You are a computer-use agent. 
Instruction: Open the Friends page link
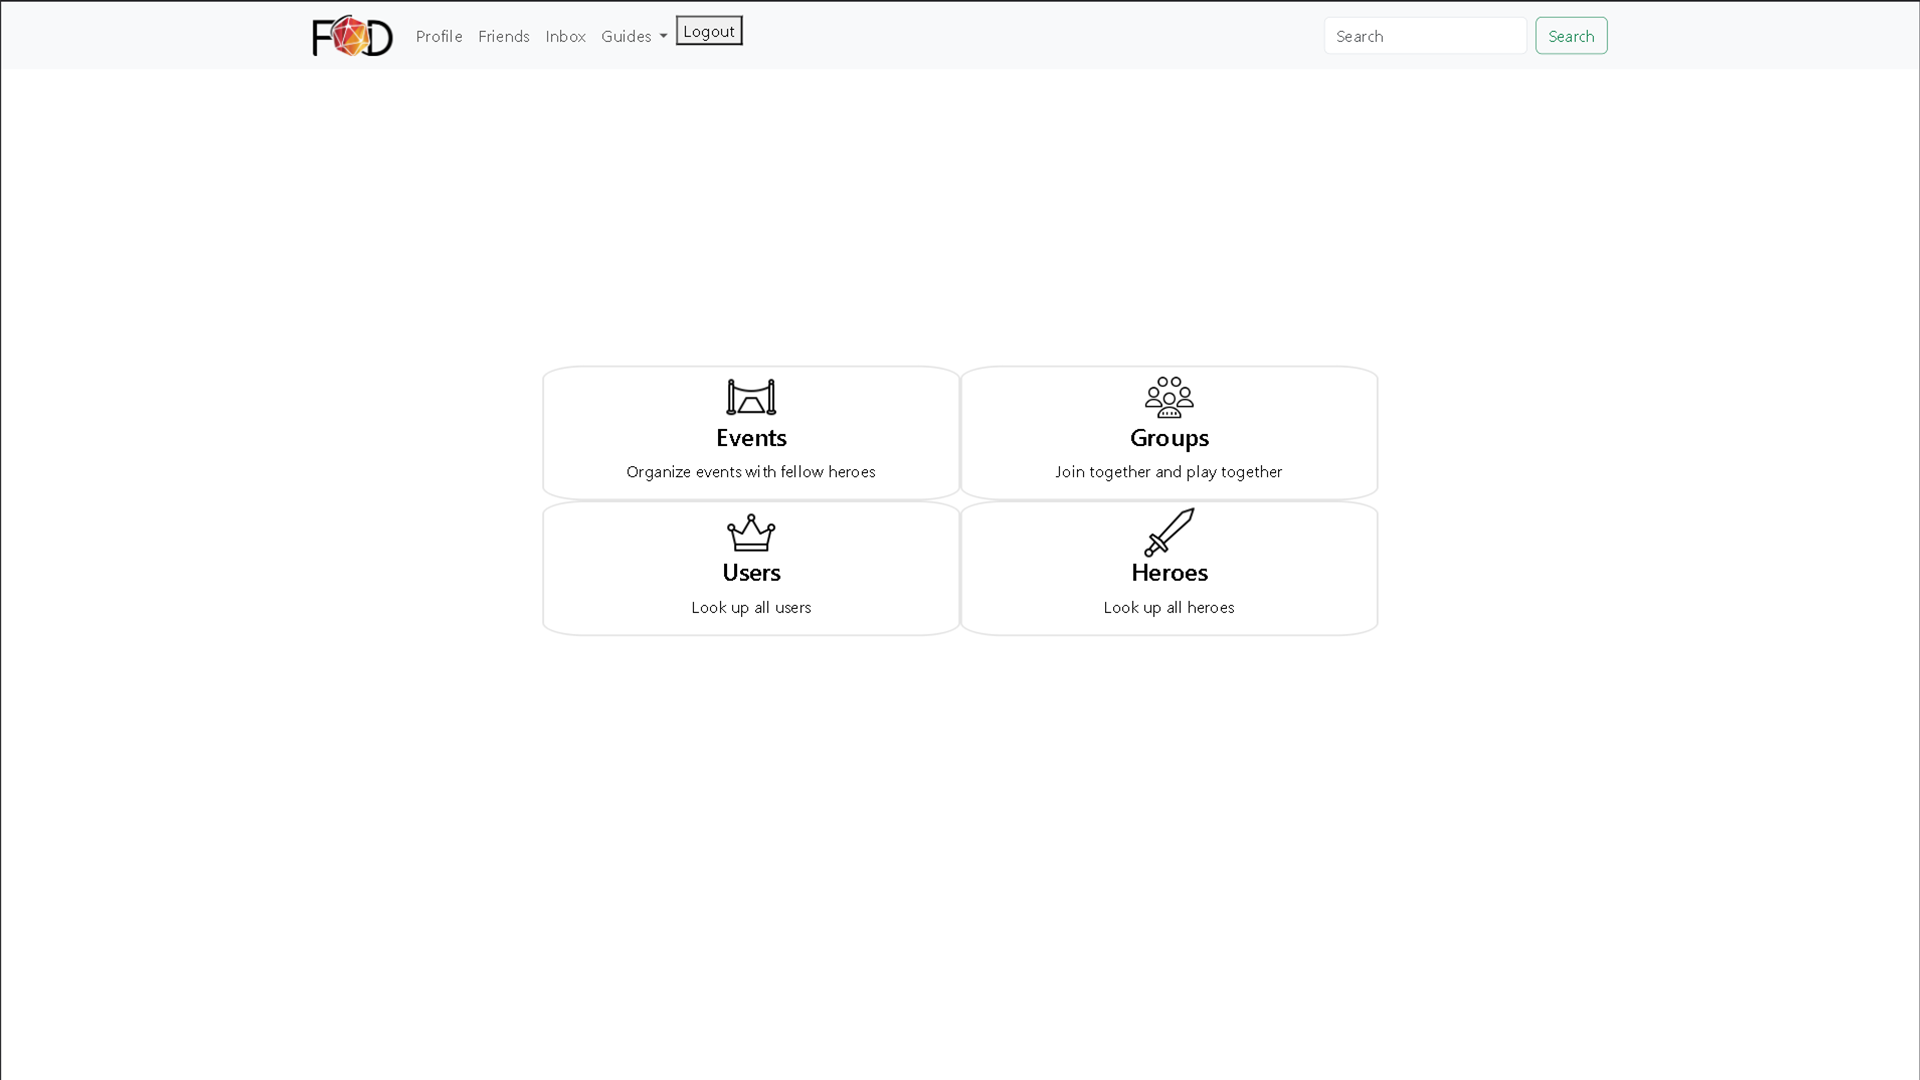(504, 36)
